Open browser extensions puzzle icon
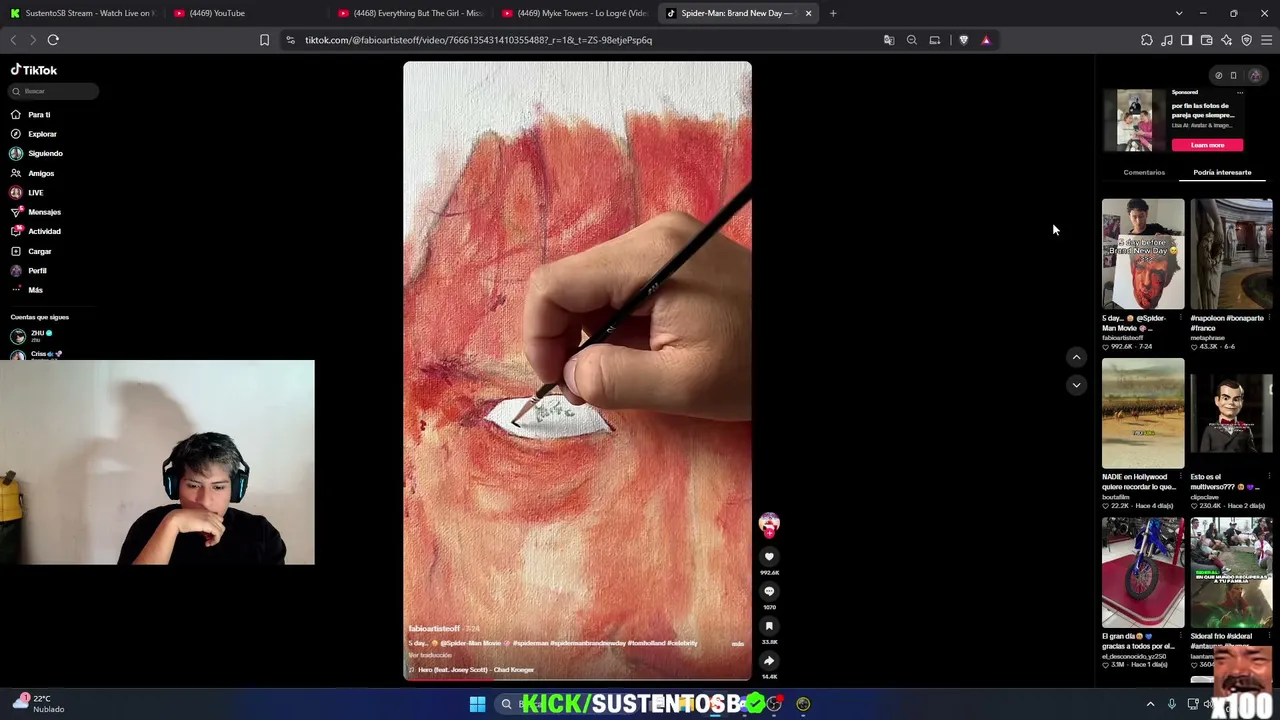Viewport: 1280px width, 720px height. coord(1147,40)
